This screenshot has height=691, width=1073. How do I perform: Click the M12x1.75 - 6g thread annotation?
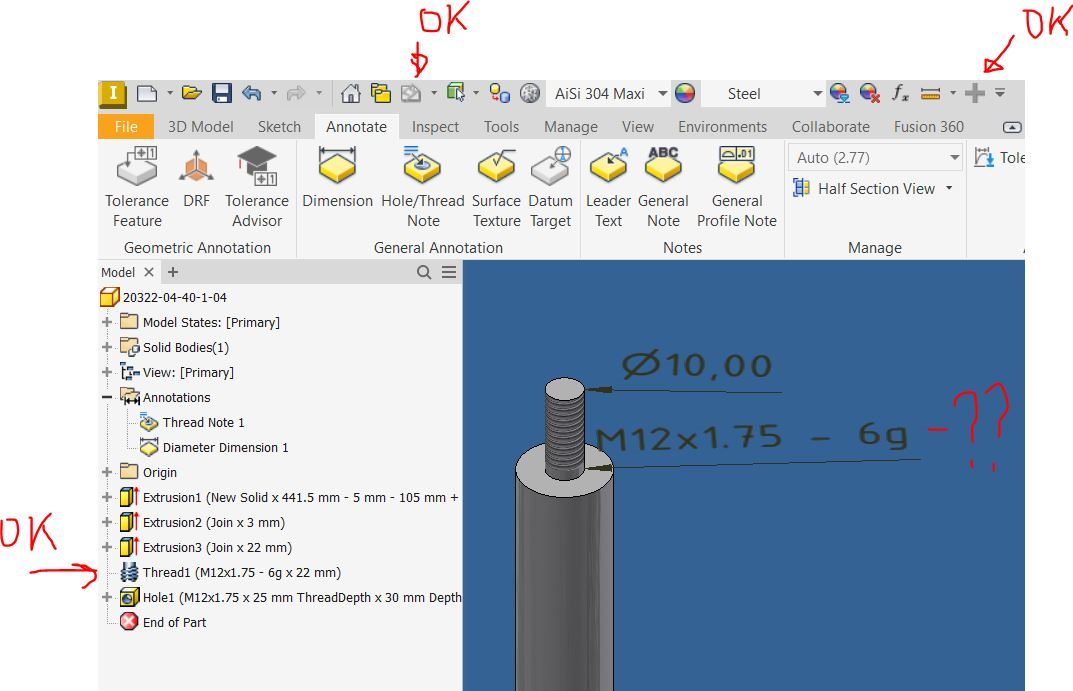pyautogui.click(x=751, y=436)
